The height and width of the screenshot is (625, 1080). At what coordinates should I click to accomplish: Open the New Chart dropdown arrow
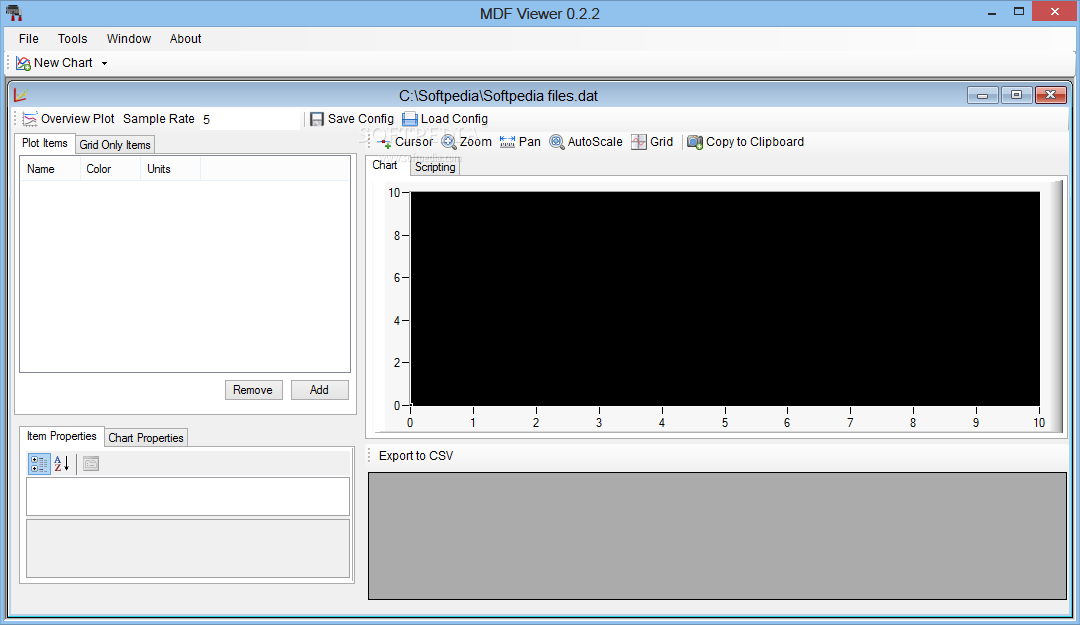pyautogui.click(x=105, y=63)
